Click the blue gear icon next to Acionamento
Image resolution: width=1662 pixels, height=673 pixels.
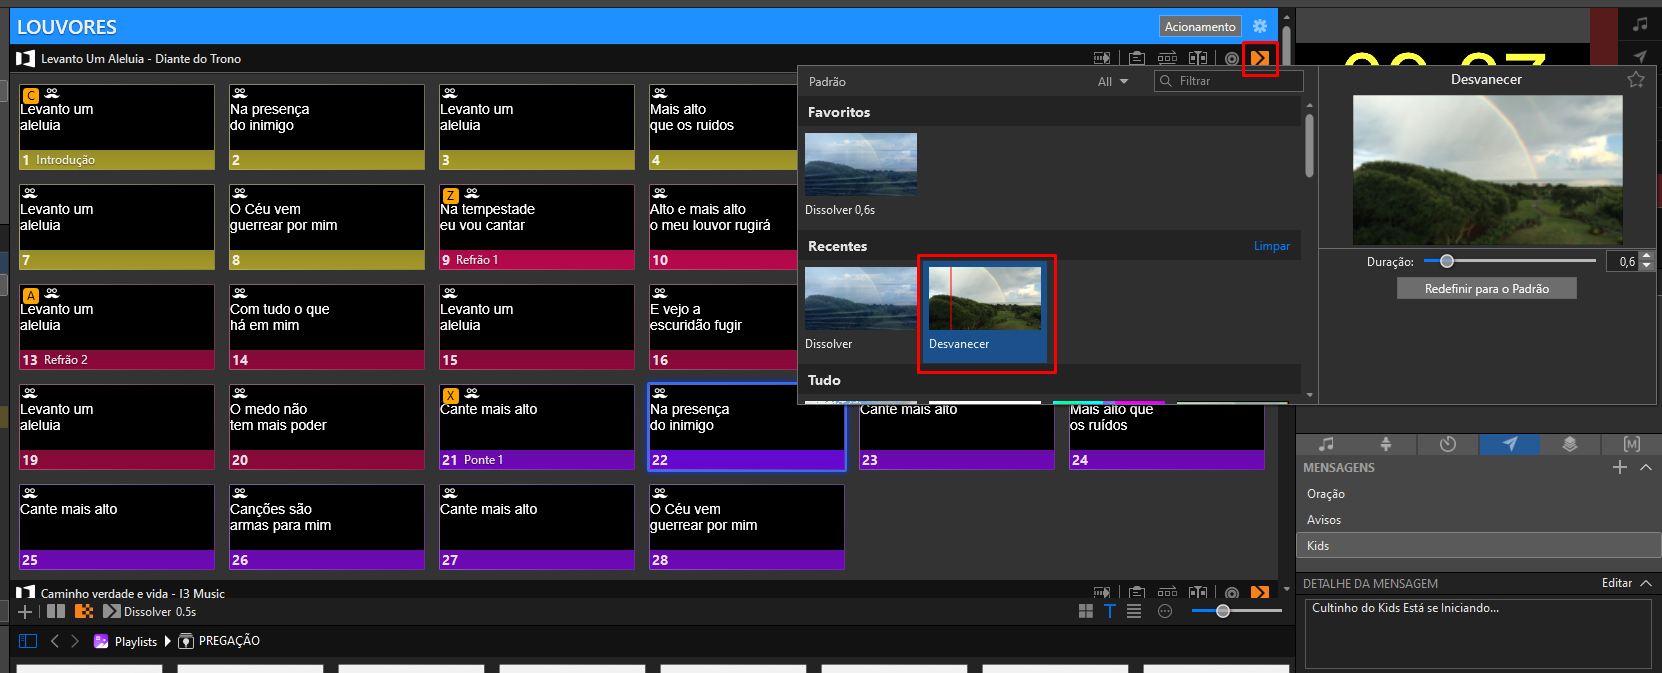click(1260, 26)
